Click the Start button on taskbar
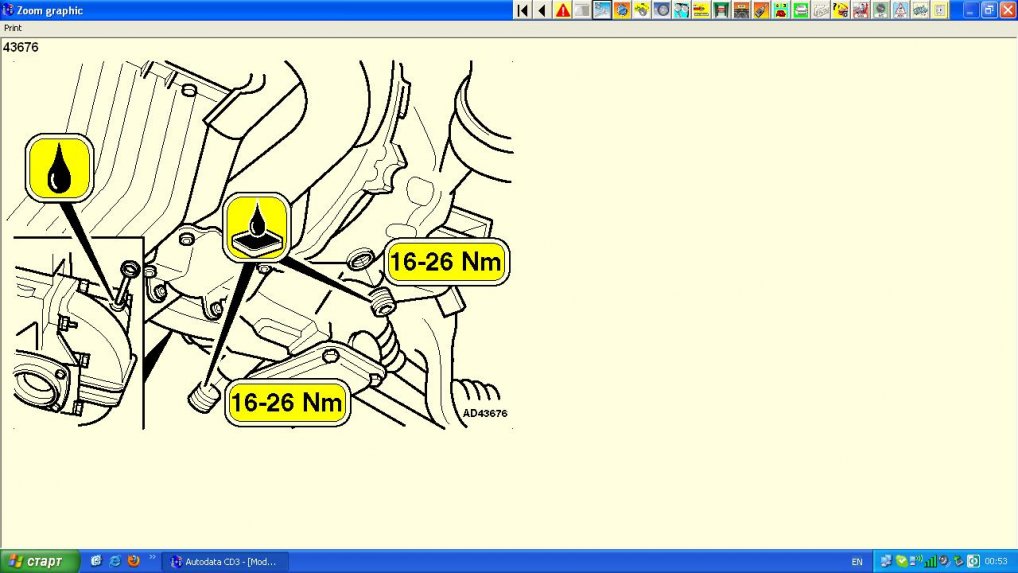Image resolution: width=1018 pixels, height=573 pixels. 34,561
